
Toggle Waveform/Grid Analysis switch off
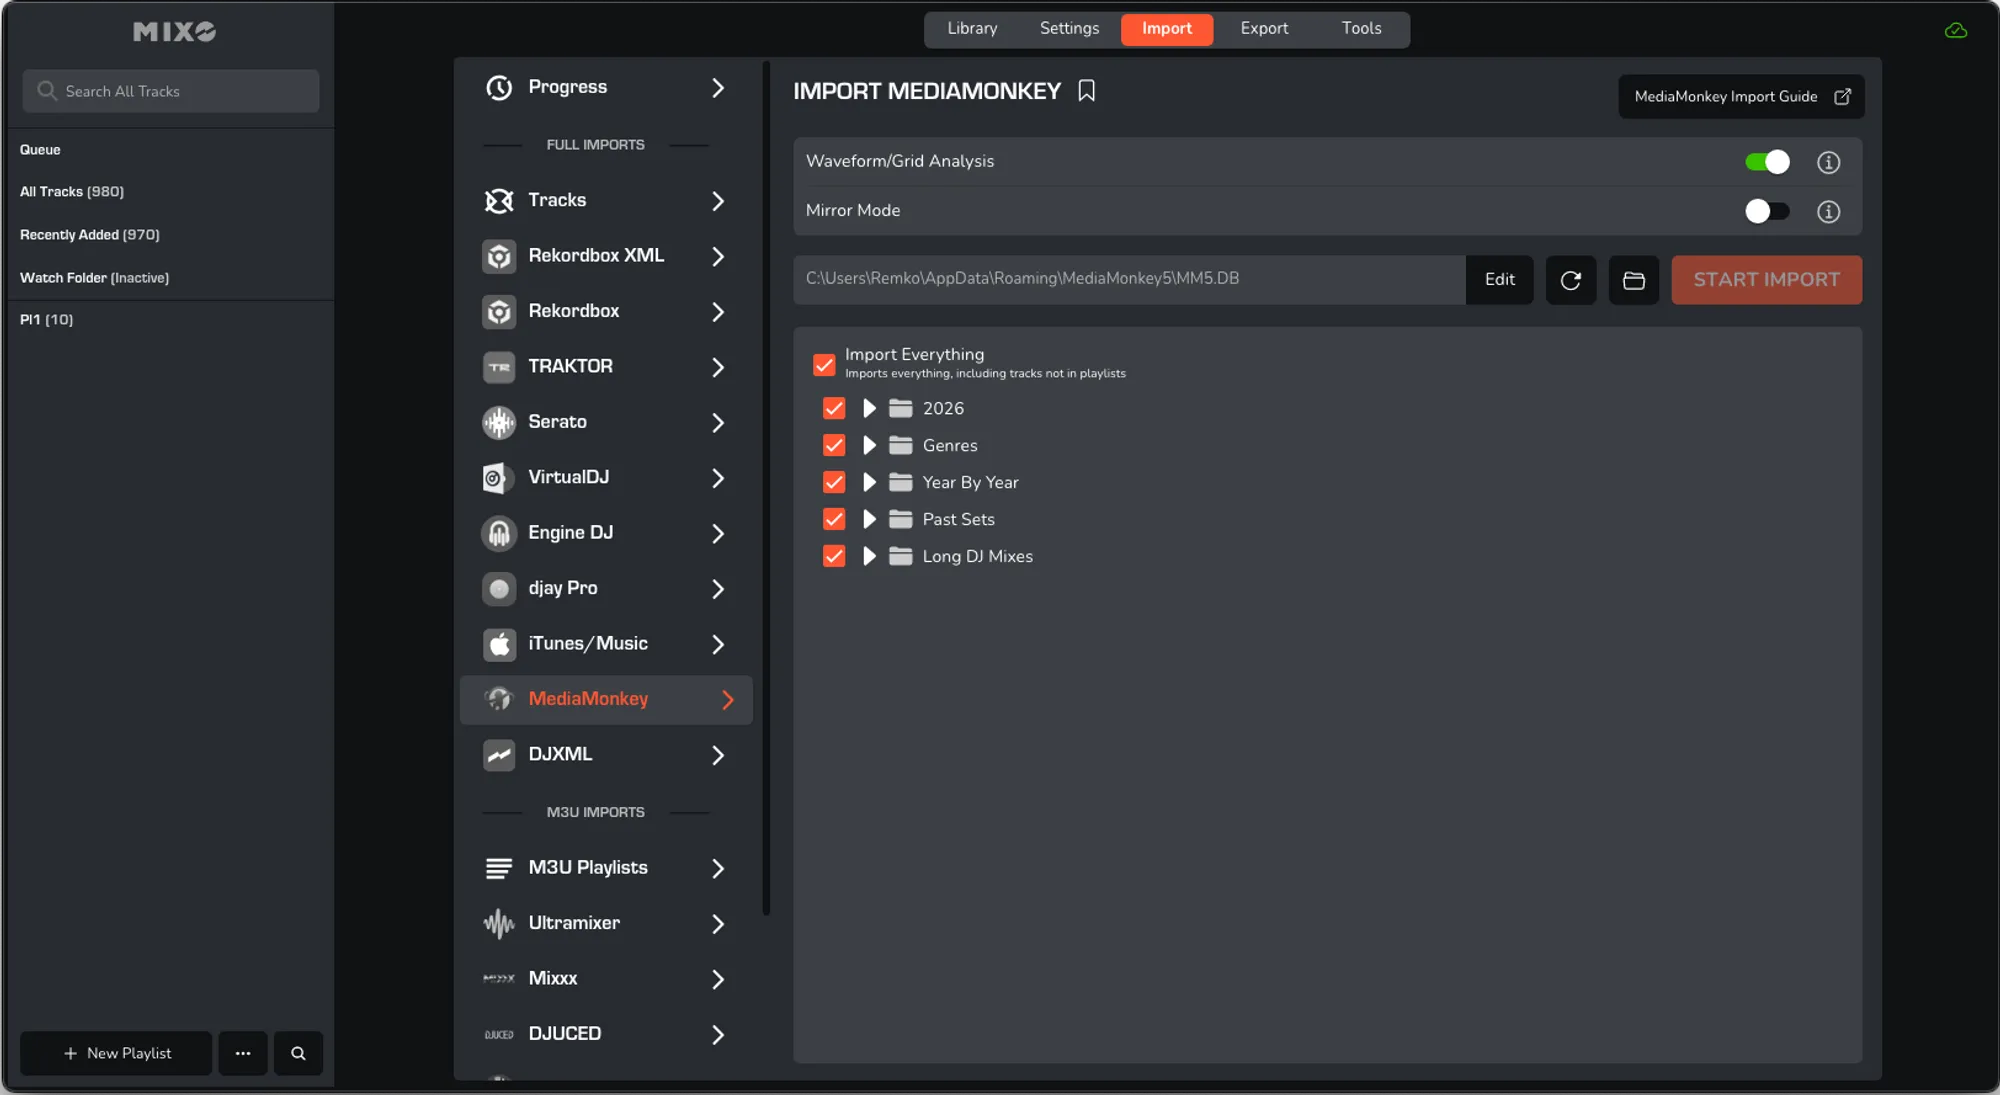[1767, 162]
